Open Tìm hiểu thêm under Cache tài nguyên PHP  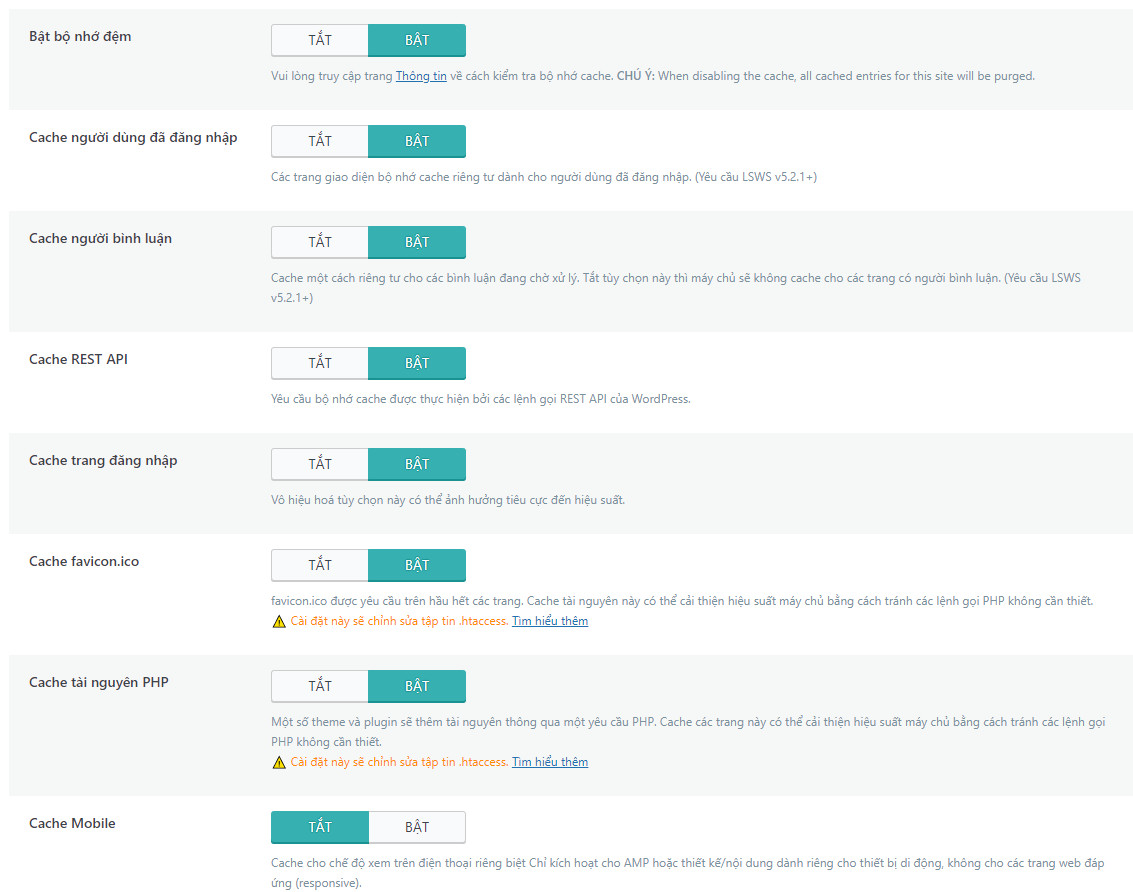(550, 762)
